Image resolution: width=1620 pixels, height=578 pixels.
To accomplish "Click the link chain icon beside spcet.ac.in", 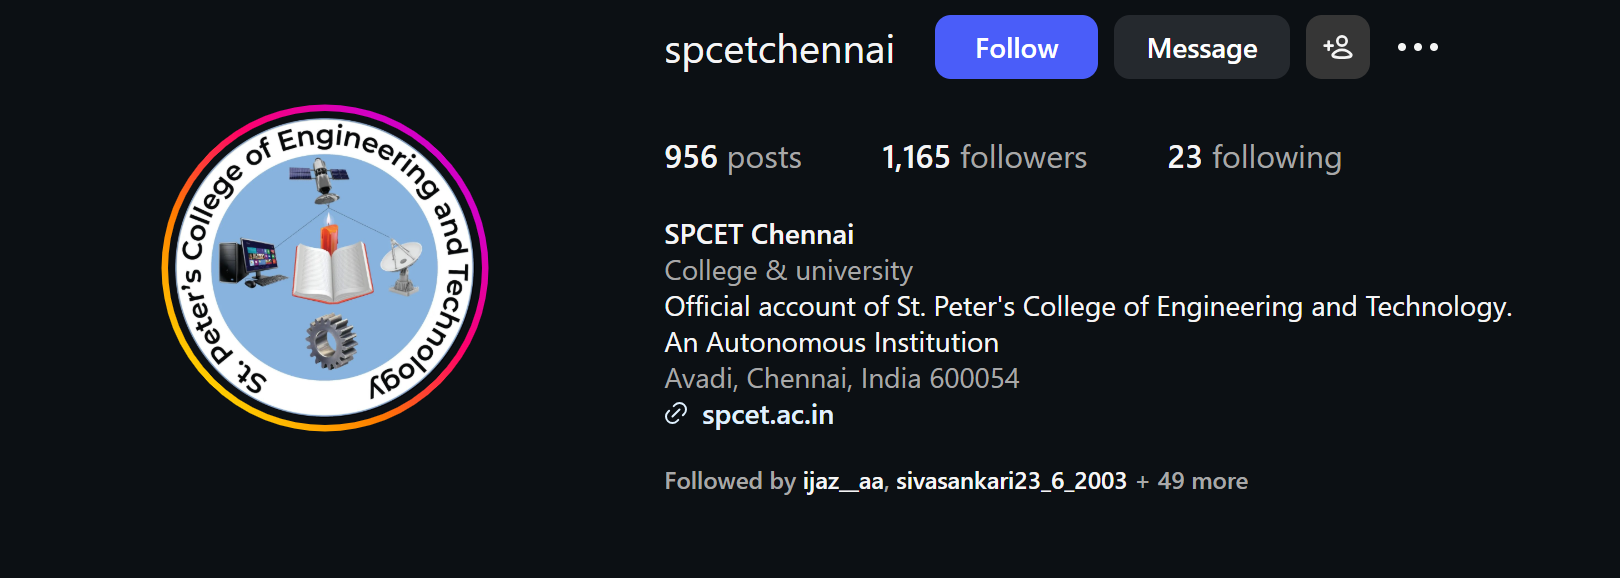I will point(676,414).
